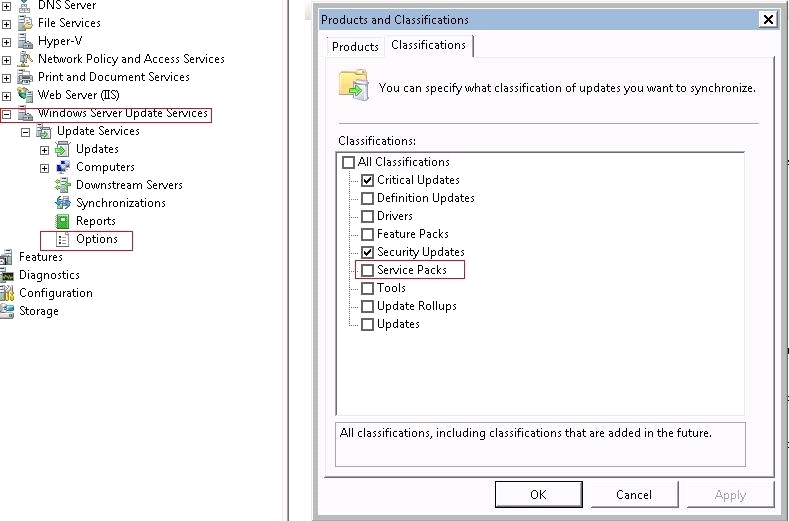Screen dimensions: 789x521
Task: Click the Computers node icon
Action: [x=62, y=167]
